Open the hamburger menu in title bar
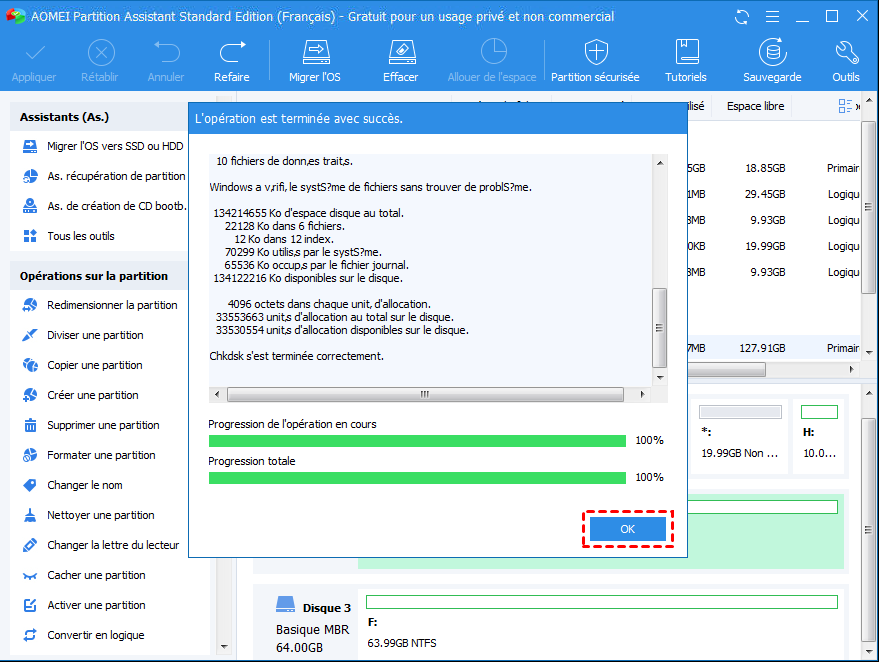The image size is (879, 662). pyautogui.click(x=772, y=17)
